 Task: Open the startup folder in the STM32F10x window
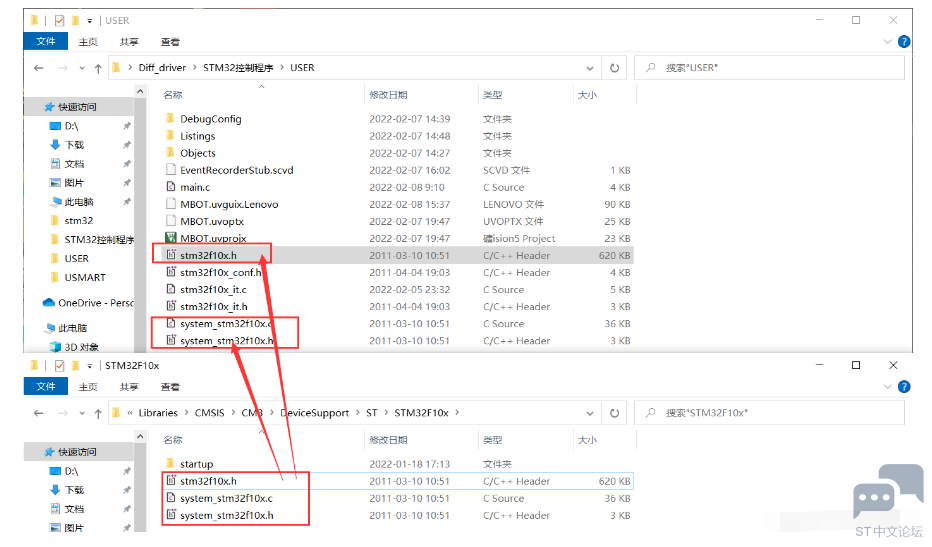pyautogui.click(x=196, y=464)
